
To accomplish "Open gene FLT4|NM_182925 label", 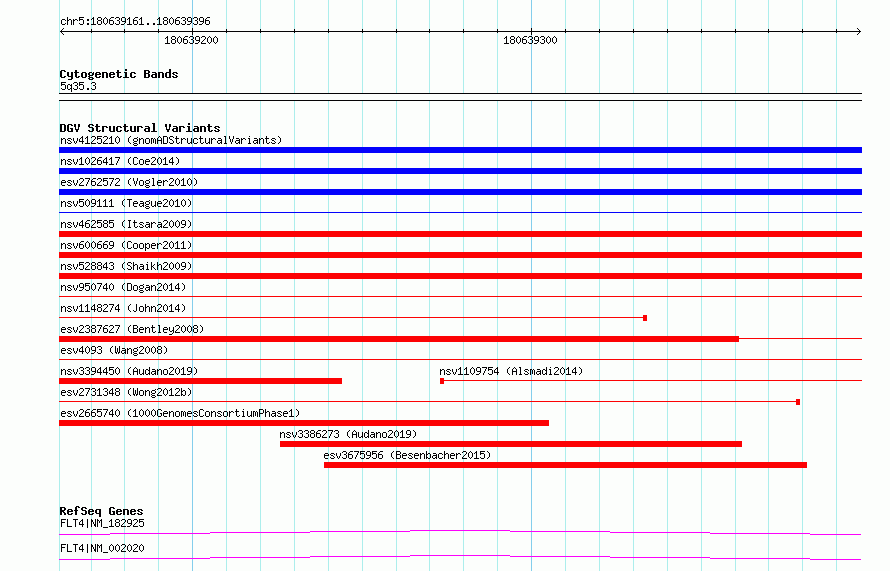I will (x=102, y=523).
